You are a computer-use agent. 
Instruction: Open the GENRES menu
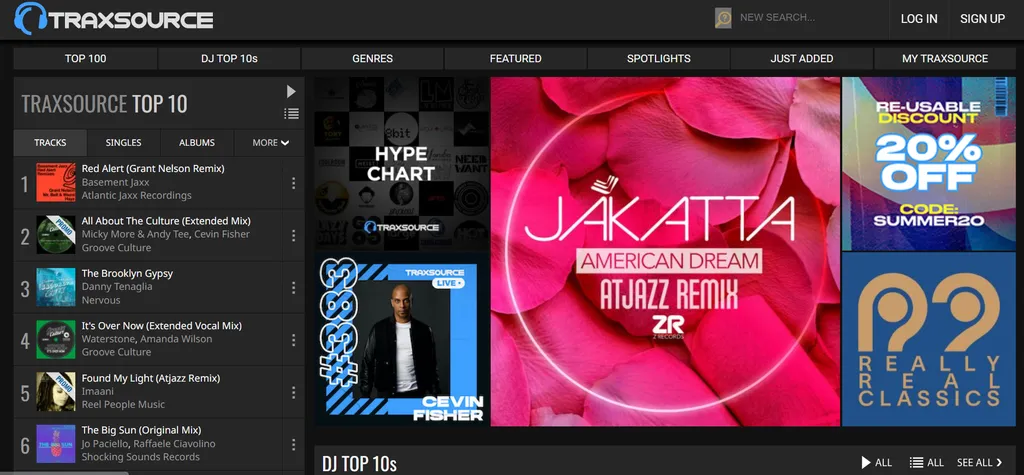(372, 58)
